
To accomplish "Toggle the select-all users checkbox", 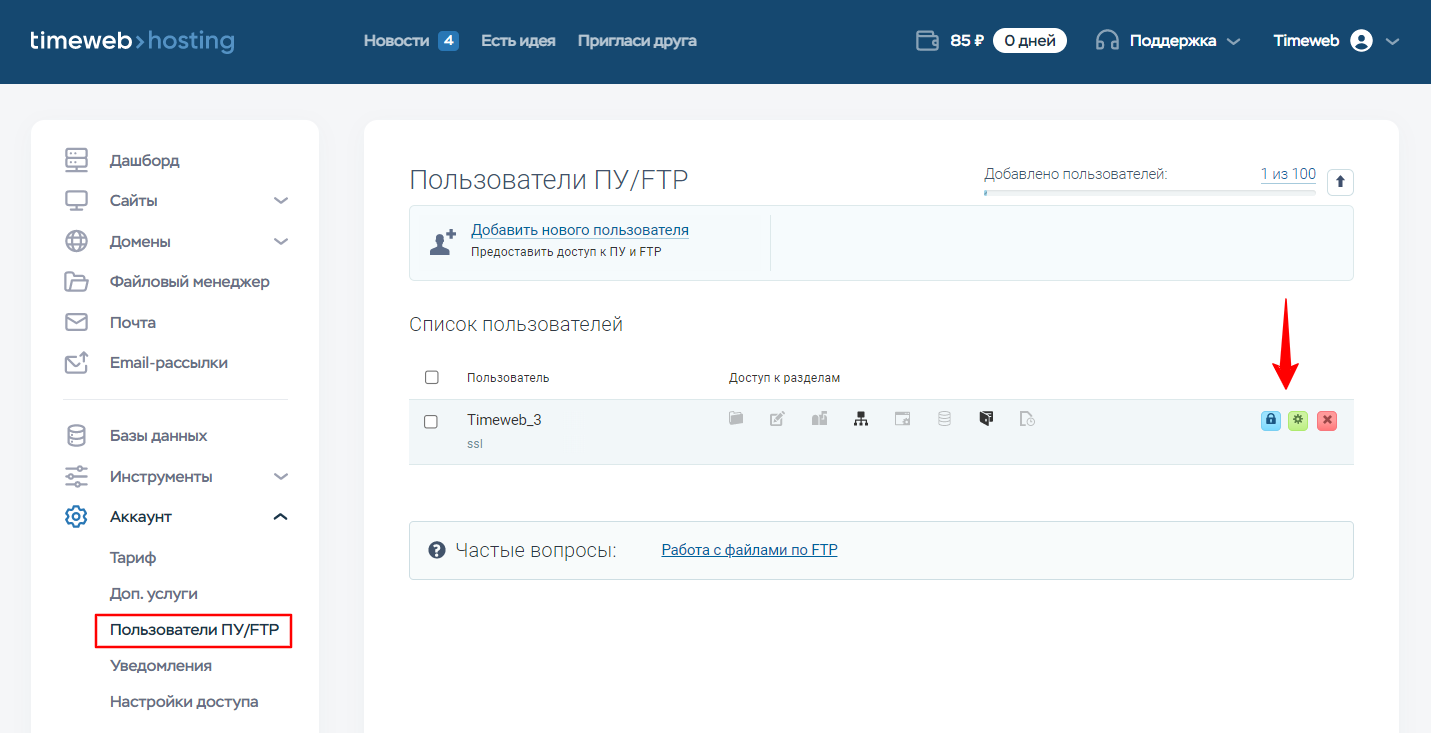I will (x=432, y=378).
